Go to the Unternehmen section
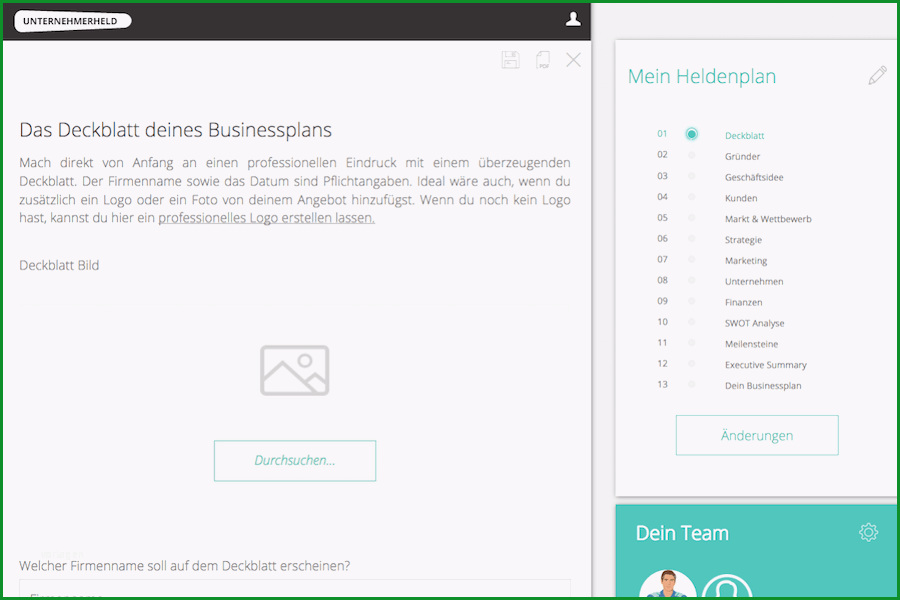 pos(754,281)
